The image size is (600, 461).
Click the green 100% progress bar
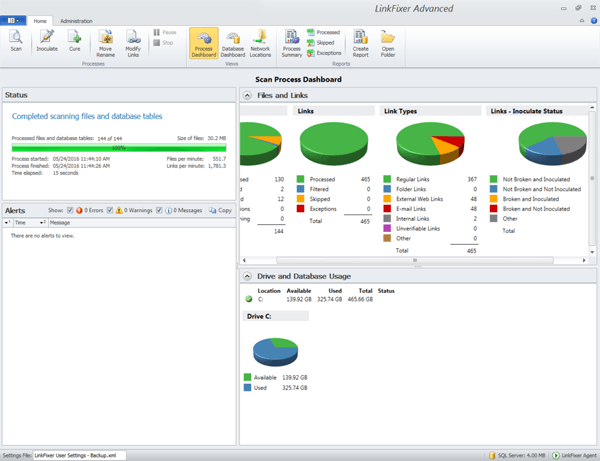pyautogui.click(x=118, y=147)
